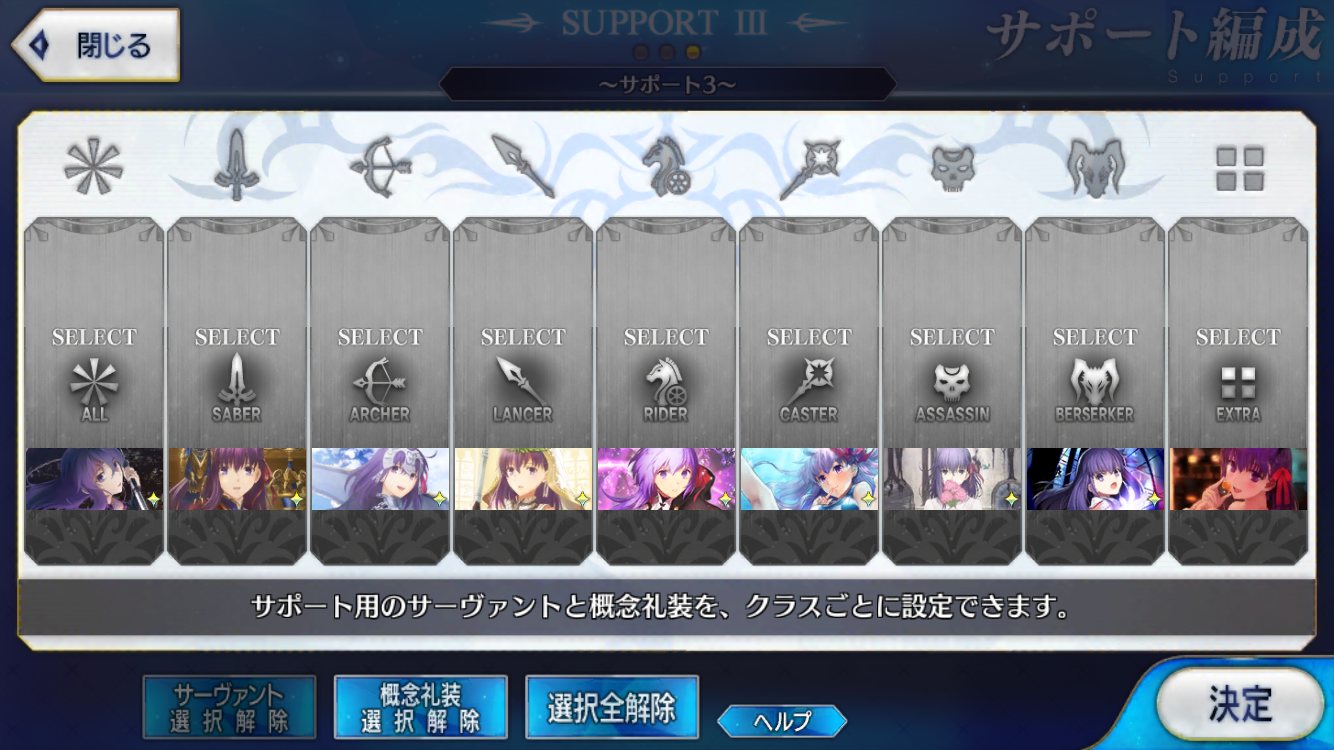Viewport: 1334px width, 750px height.
Task: Click the Extra class grid icon in header
Action: point(1239,168)
